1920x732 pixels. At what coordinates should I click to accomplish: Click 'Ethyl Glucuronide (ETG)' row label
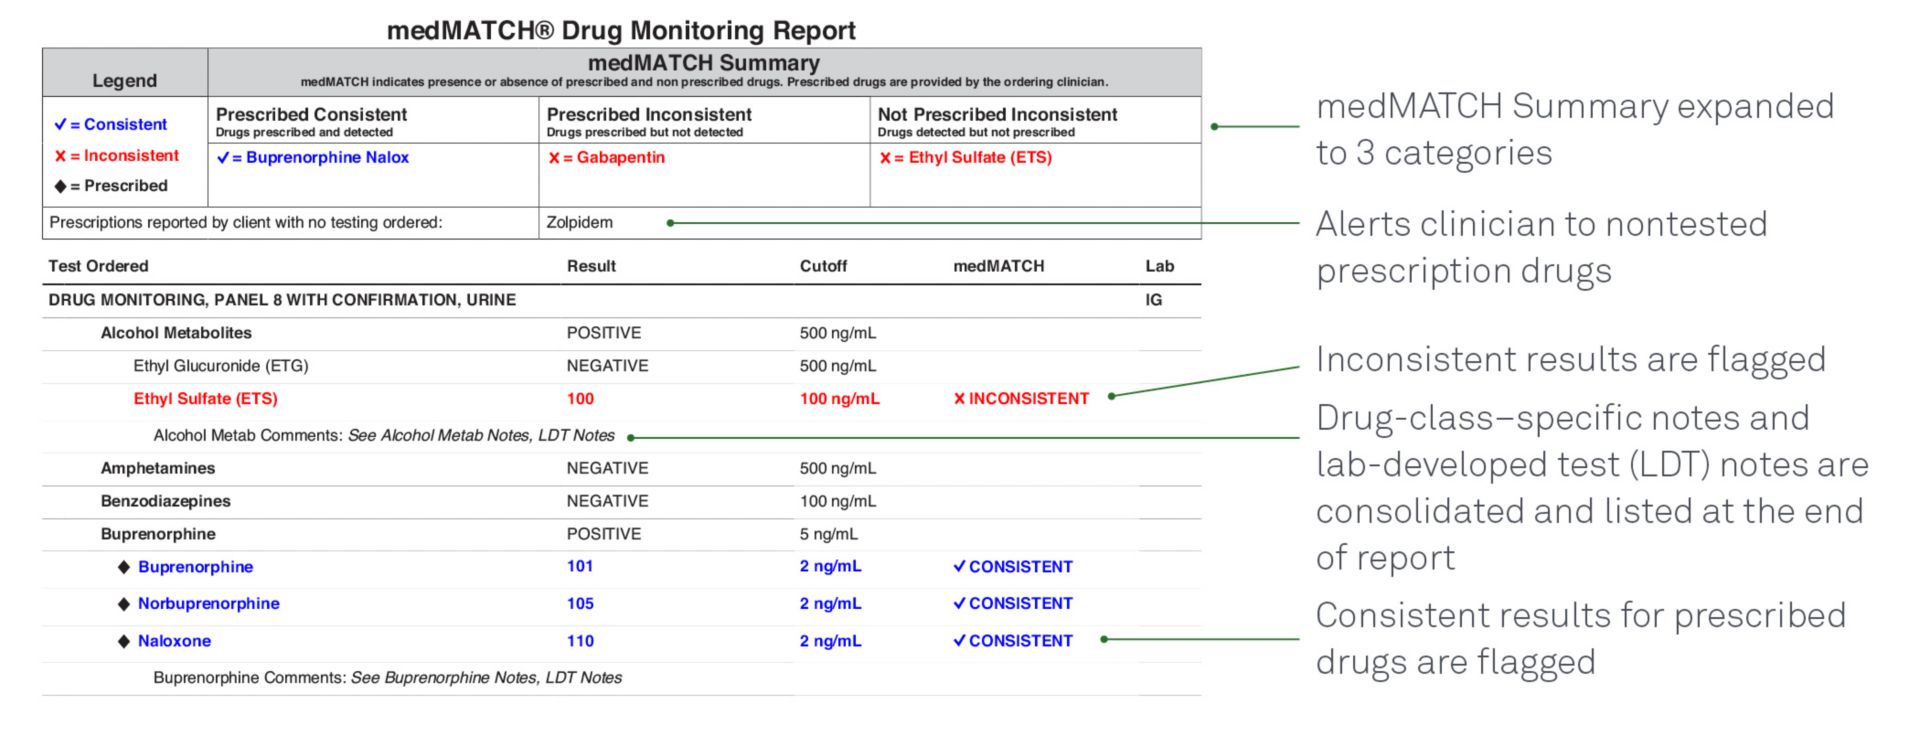pos(221,365)
